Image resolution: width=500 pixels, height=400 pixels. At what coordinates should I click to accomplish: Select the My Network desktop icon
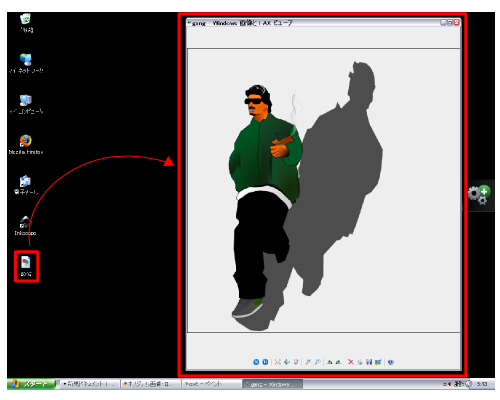[26, 63]
